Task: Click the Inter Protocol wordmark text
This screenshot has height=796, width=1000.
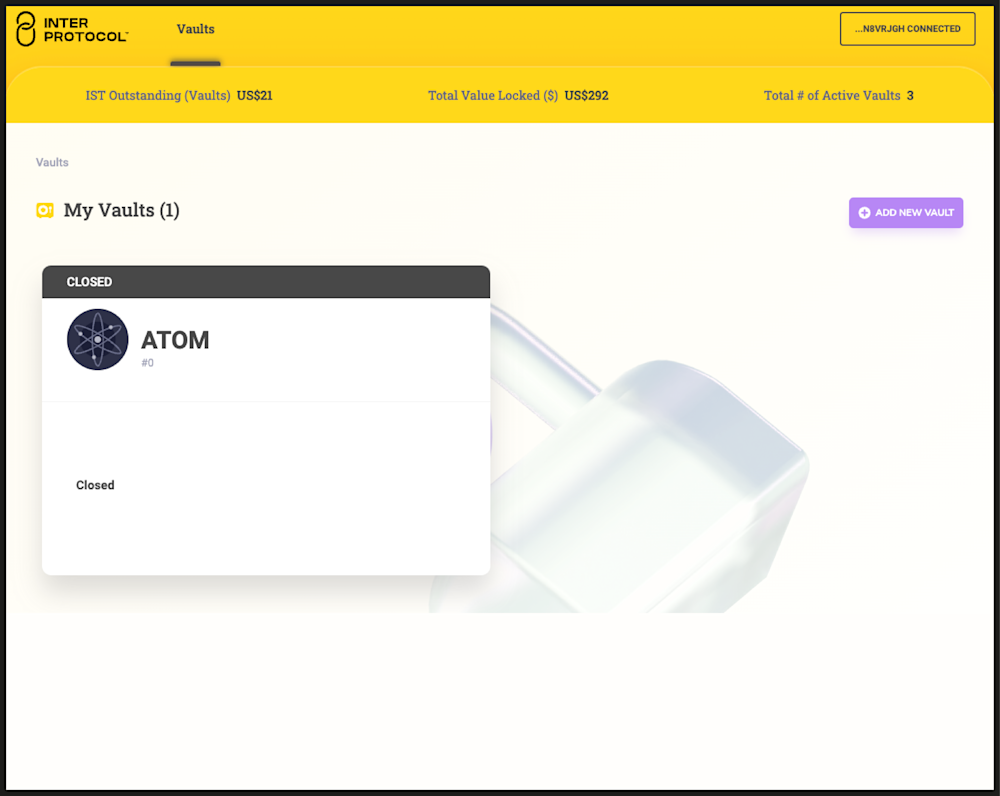Action: click(x=85, y=30)
